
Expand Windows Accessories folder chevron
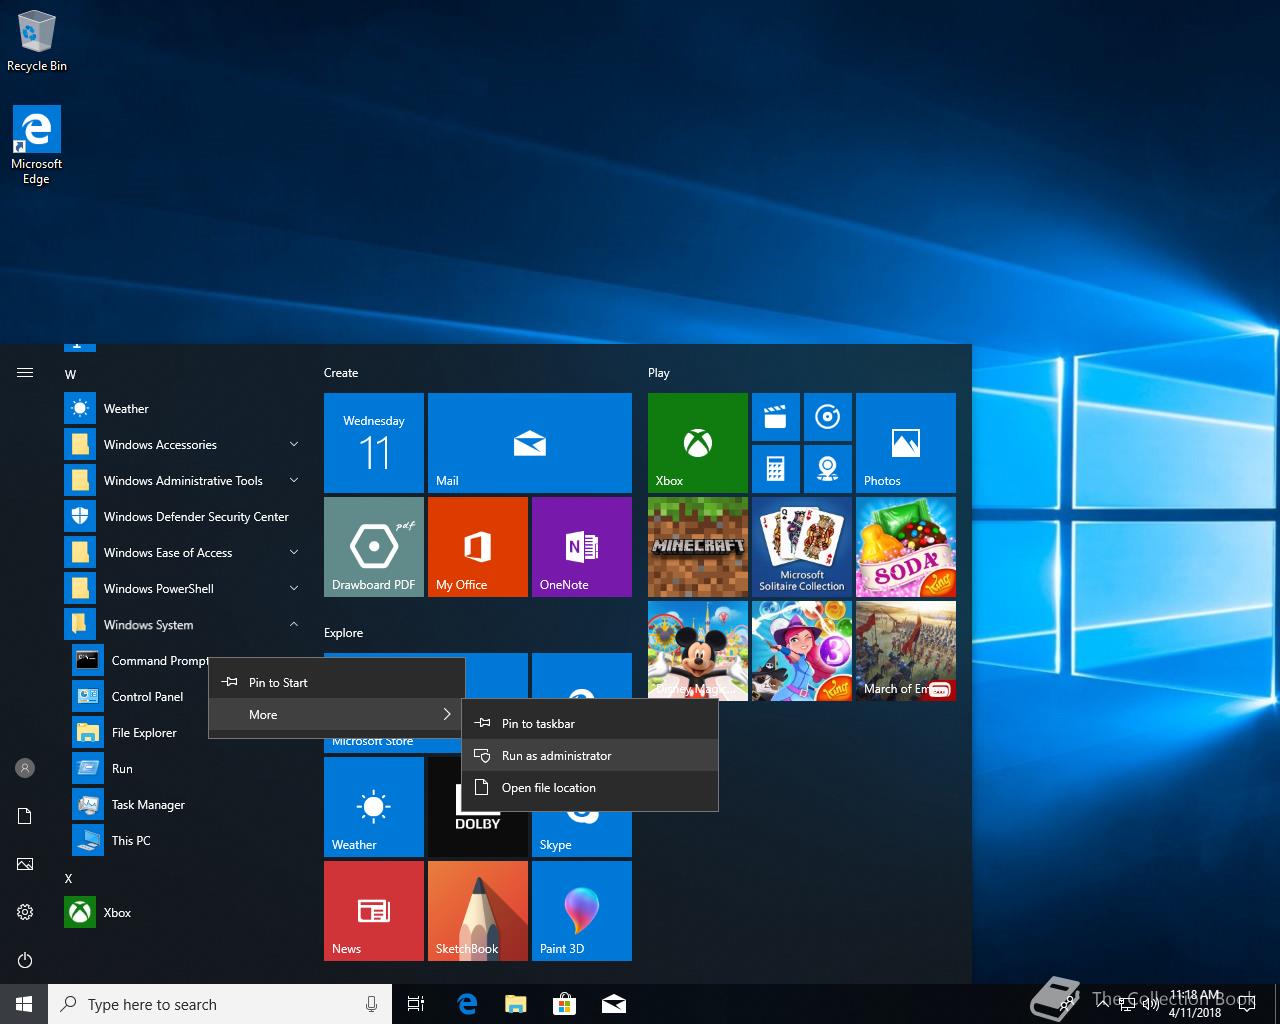[294, 444]
